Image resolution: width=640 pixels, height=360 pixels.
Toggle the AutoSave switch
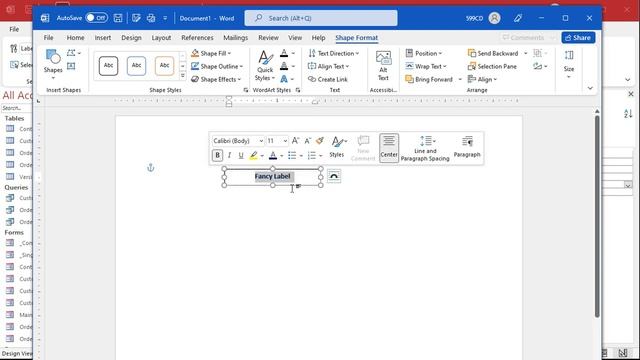click(x=96, y=18)
